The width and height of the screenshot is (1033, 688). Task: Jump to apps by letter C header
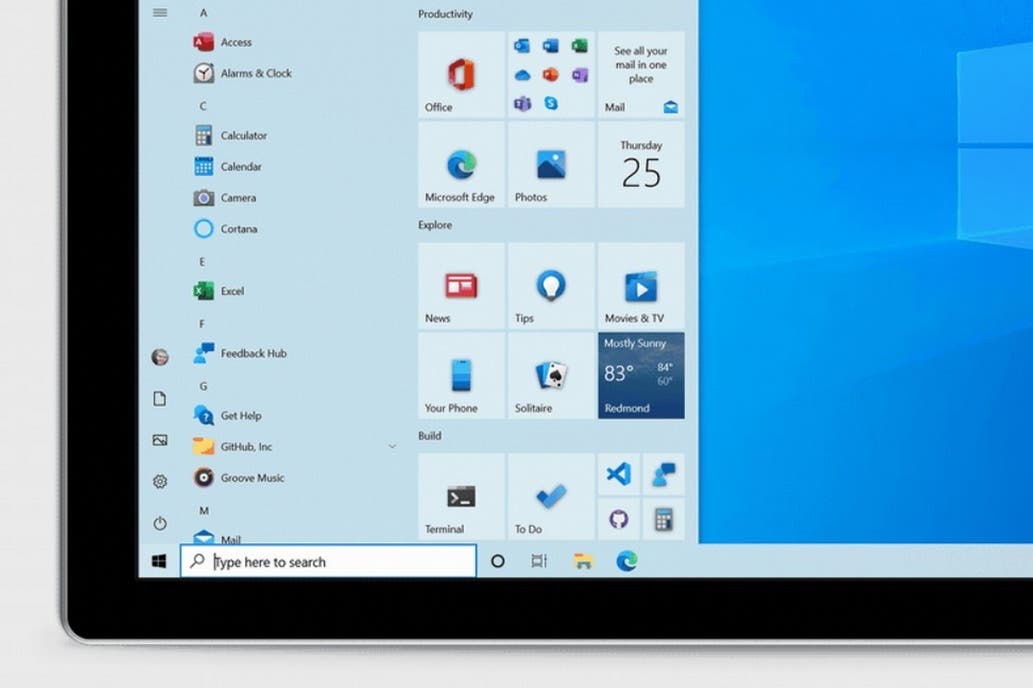203,105
